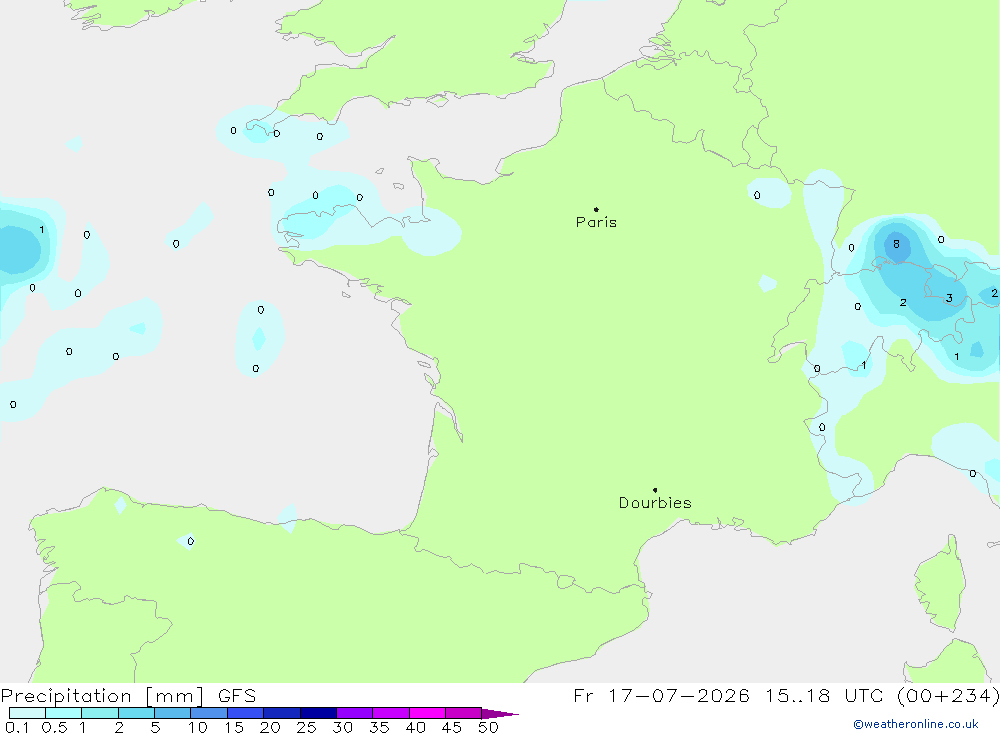The width and height of the screenshot is (1000, 733).
Task: Click the '(00+234)' forecast offset text
Action: point(948,696)
